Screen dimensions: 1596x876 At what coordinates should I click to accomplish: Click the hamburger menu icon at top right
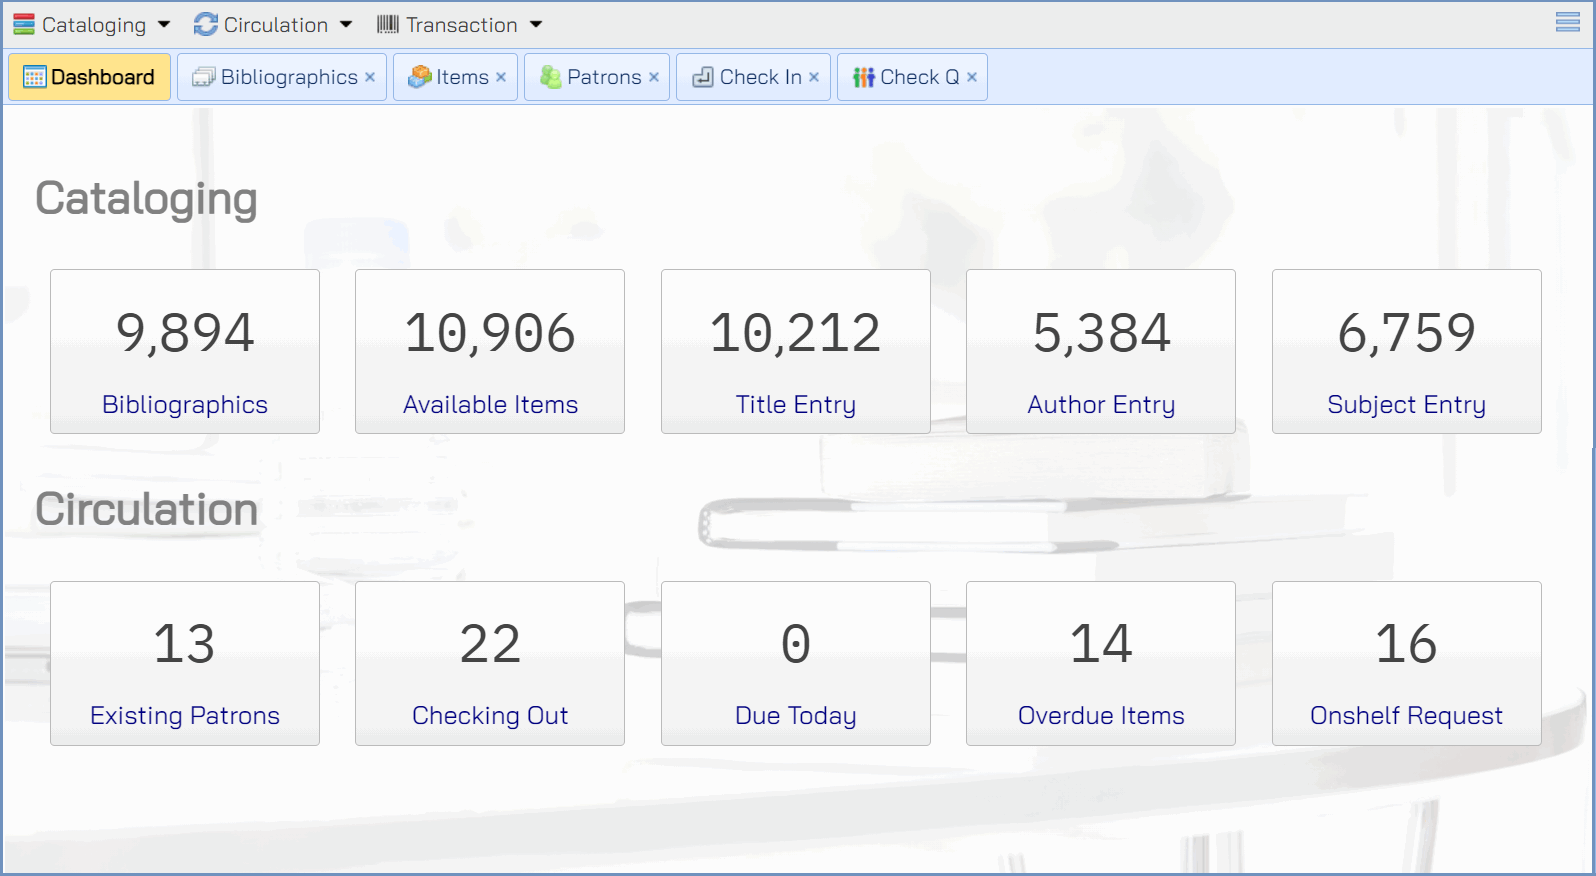click(1567, 22)
